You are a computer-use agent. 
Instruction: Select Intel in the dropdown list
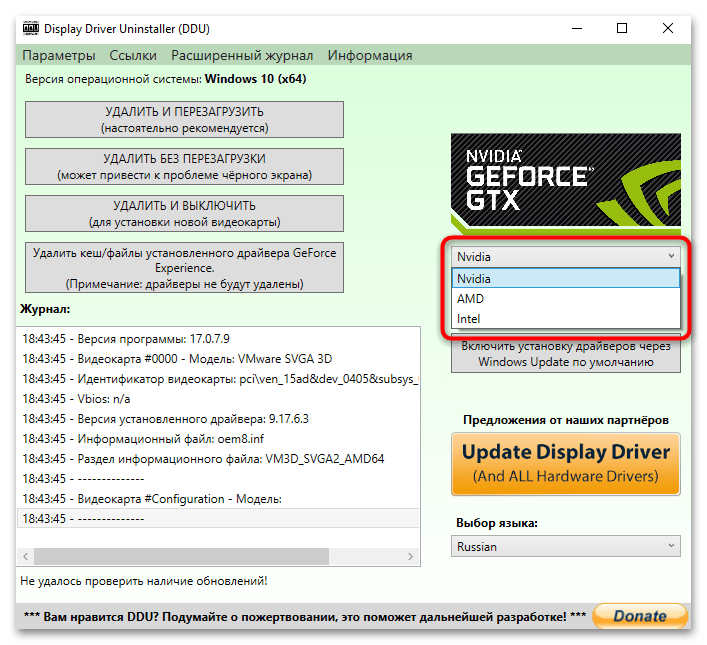(566, 319)
